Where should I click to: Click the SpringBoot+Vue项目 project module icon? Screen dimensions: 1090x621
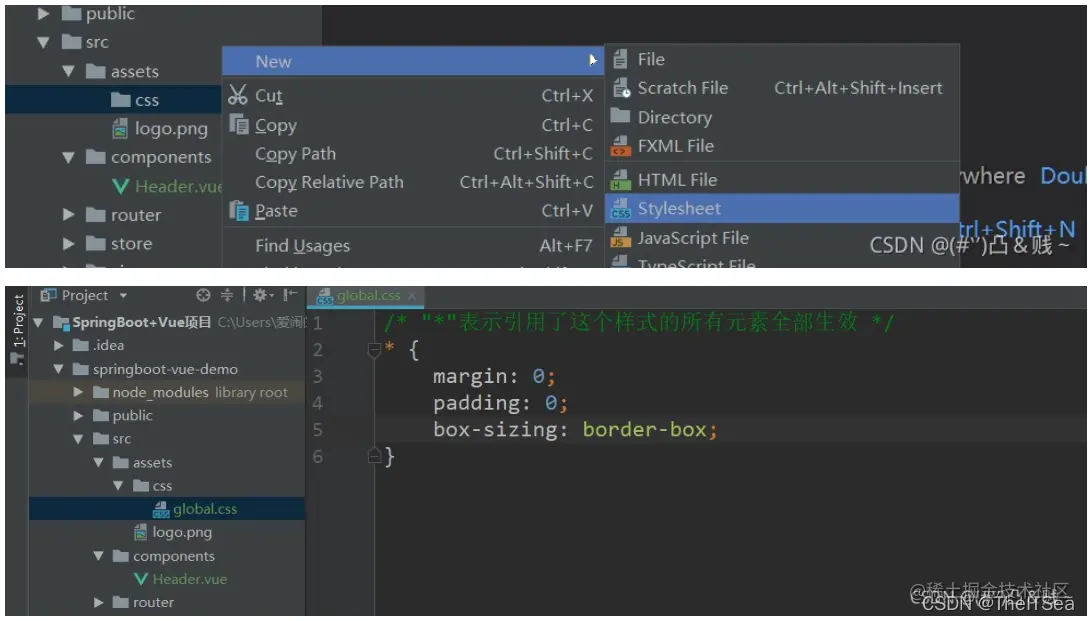coord(61,322)
